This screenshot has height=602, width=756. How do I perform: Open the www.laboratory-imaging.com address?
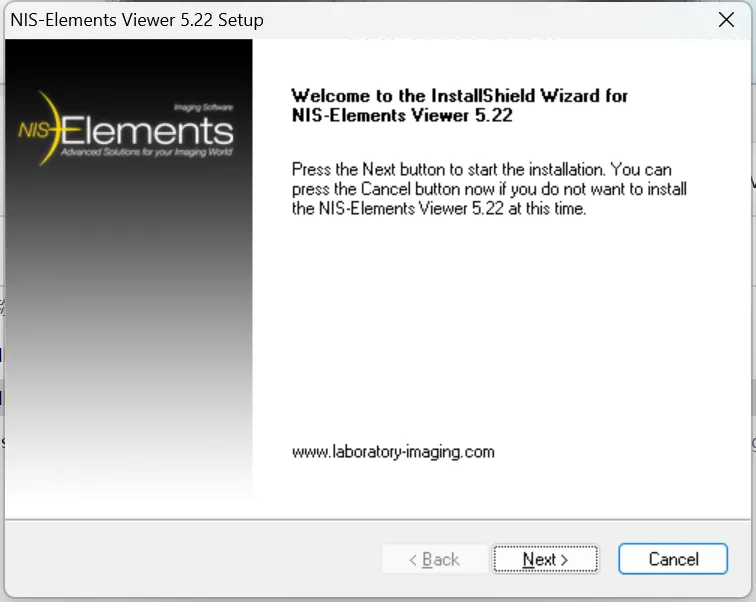393,452
